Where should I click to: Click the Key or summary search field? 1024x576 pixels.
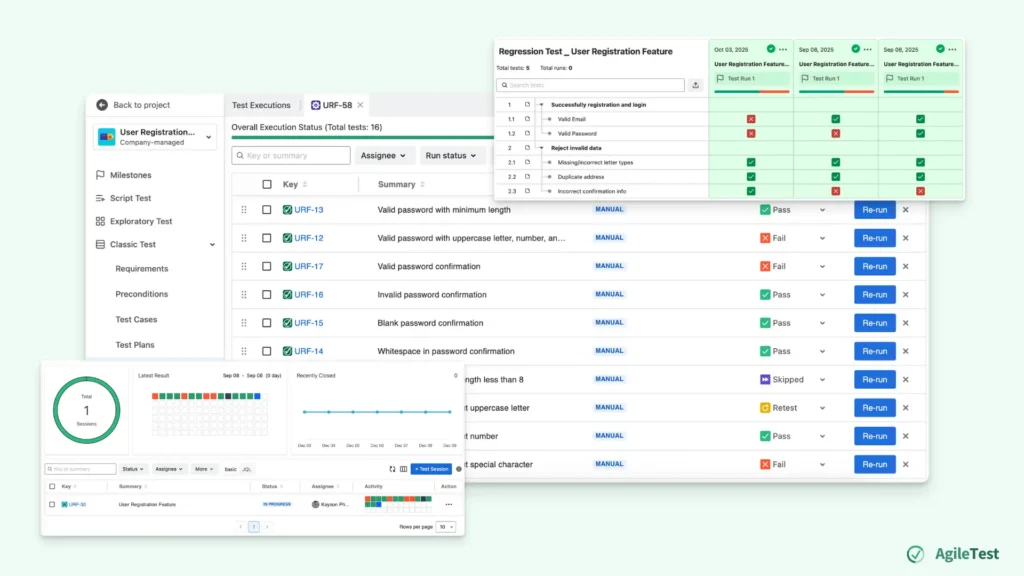290,156
